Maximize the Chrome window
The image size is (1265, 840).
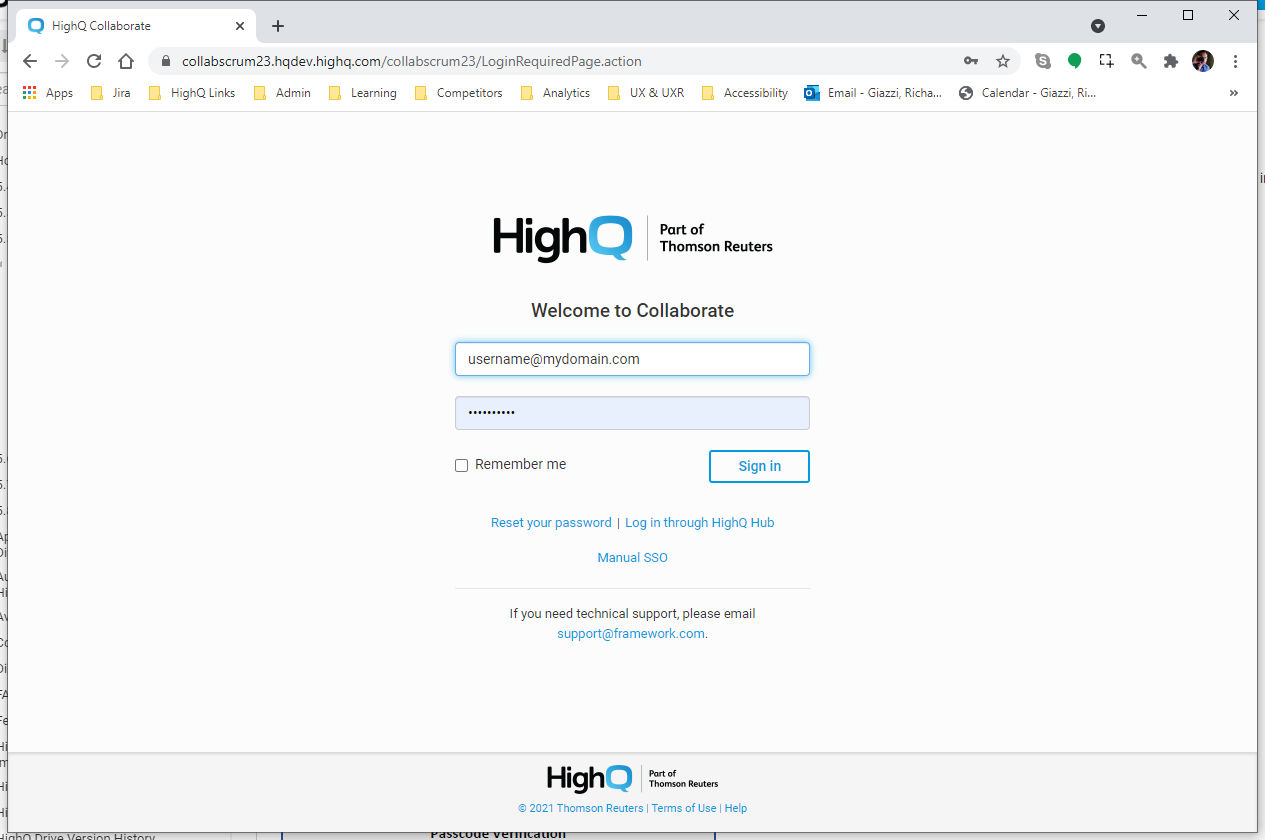[1188, 15]
